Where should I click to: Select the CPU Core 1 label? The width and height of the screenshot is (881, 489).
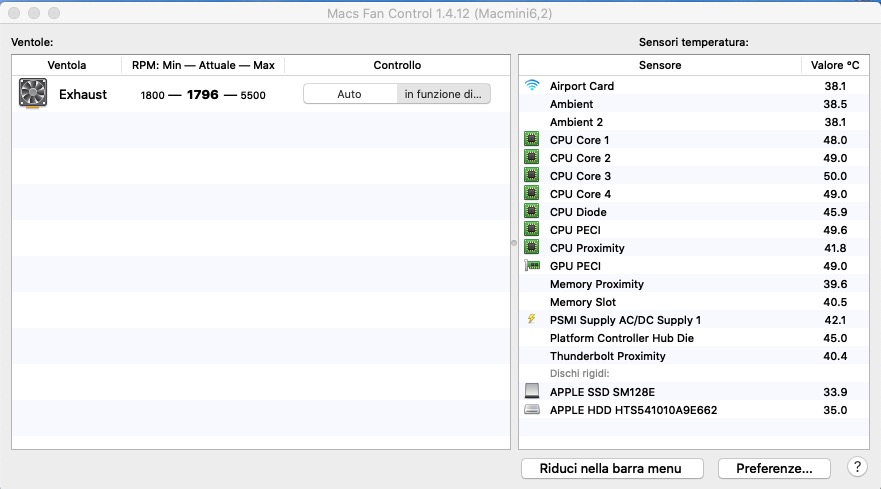(579, 140)
